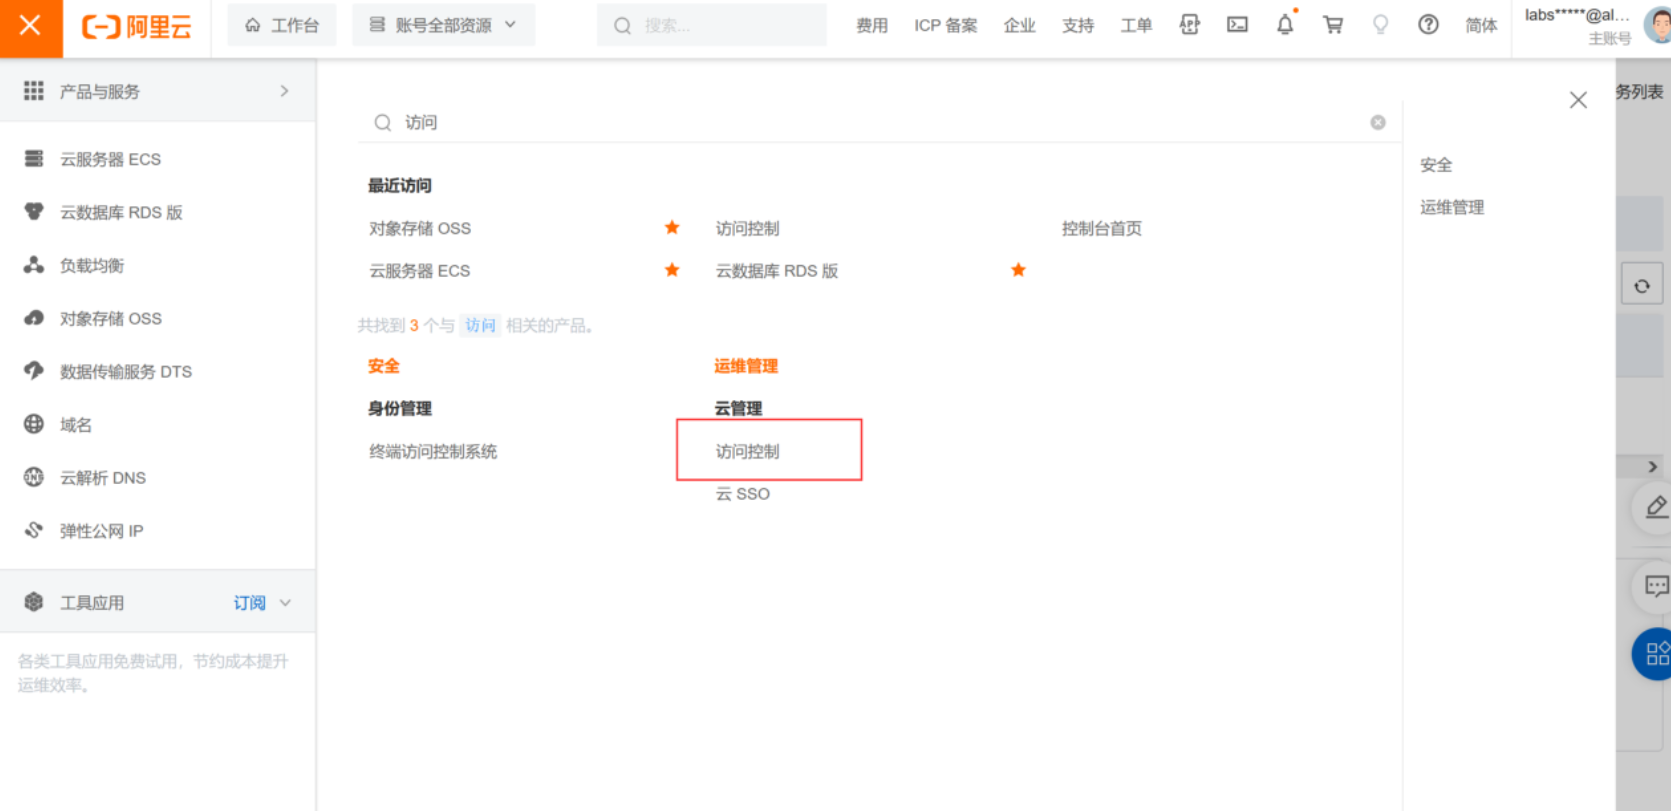Open recent 对象存储 OSS link
Image resolution: width=1671 pixels, height=811 pixels.
[420, 228]
